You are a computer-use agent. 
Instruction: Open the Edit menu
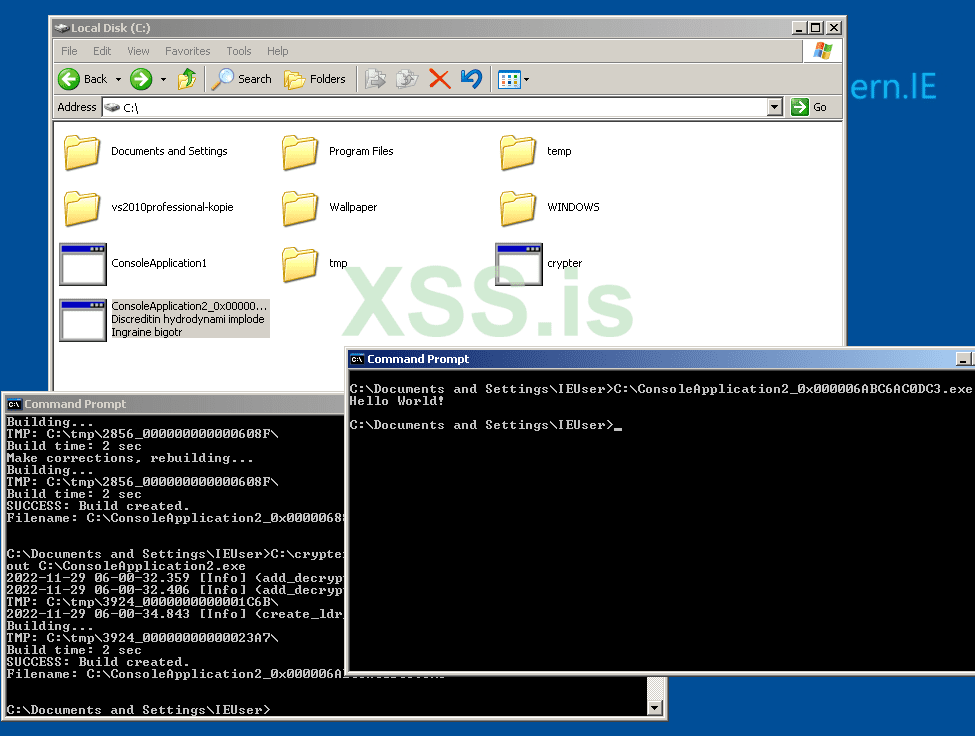tap(102, 51)
